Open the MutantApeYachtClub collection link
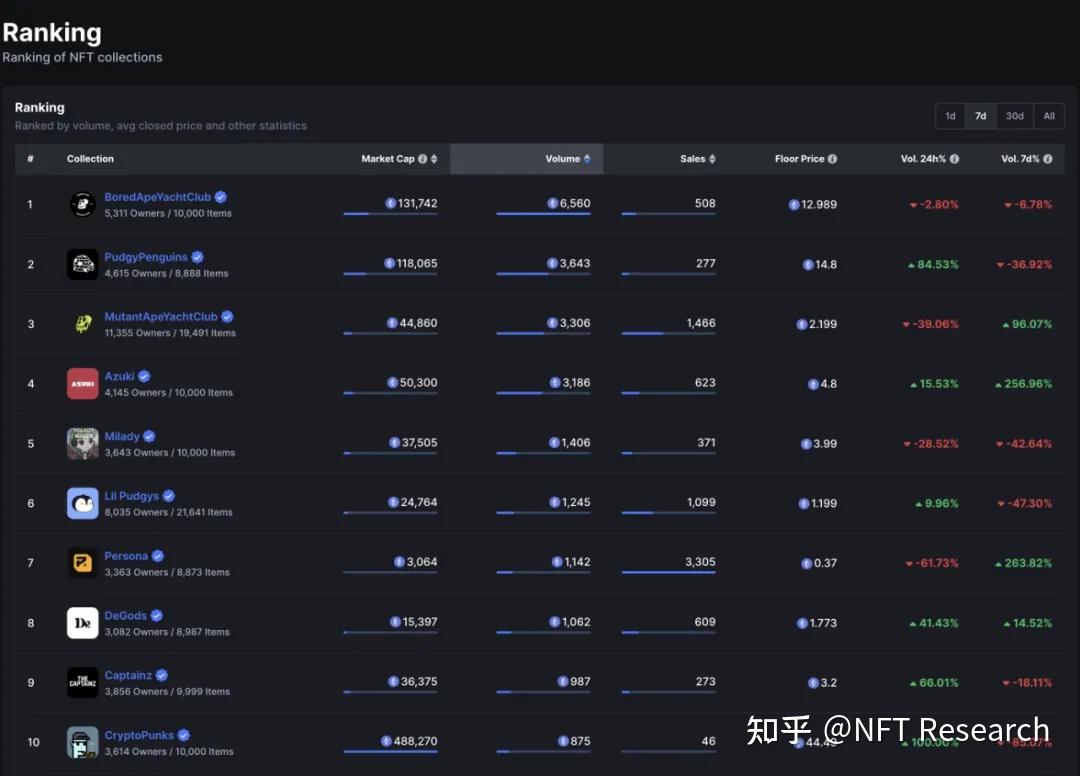 pos(161,317)
